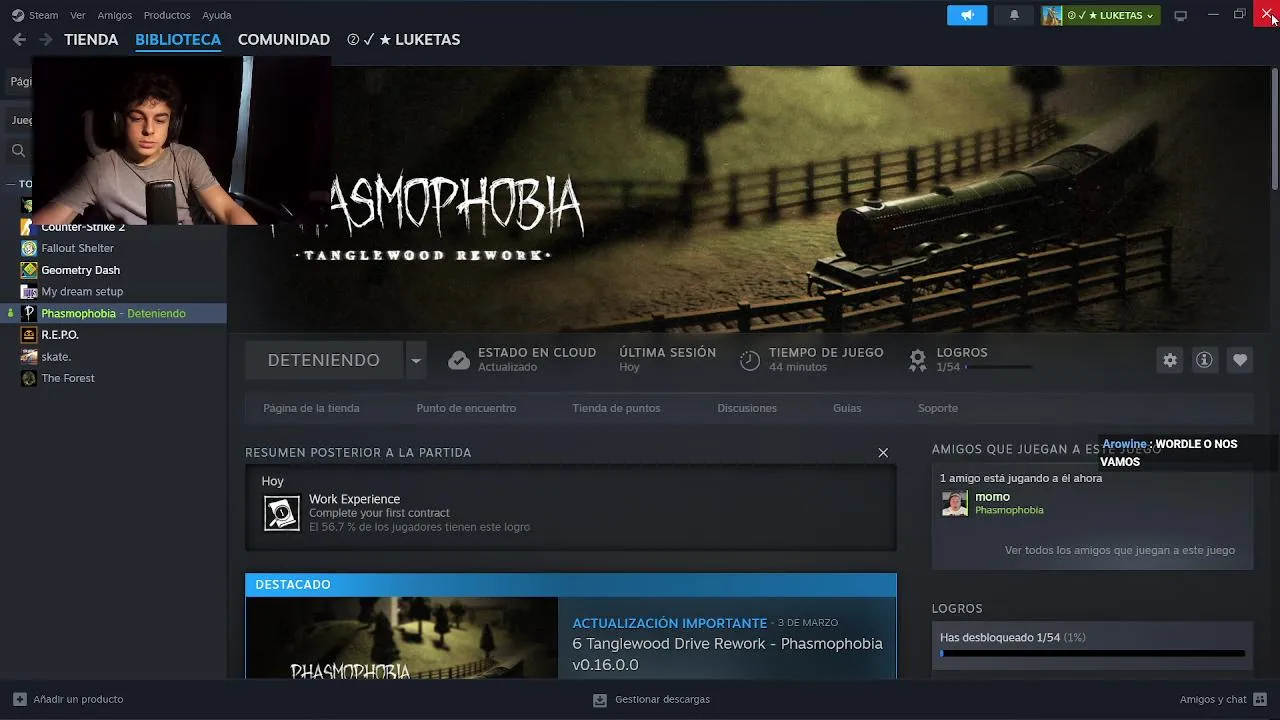
Task: Switch to BIBLIOTECA tab
Action: tap(178, 40)
